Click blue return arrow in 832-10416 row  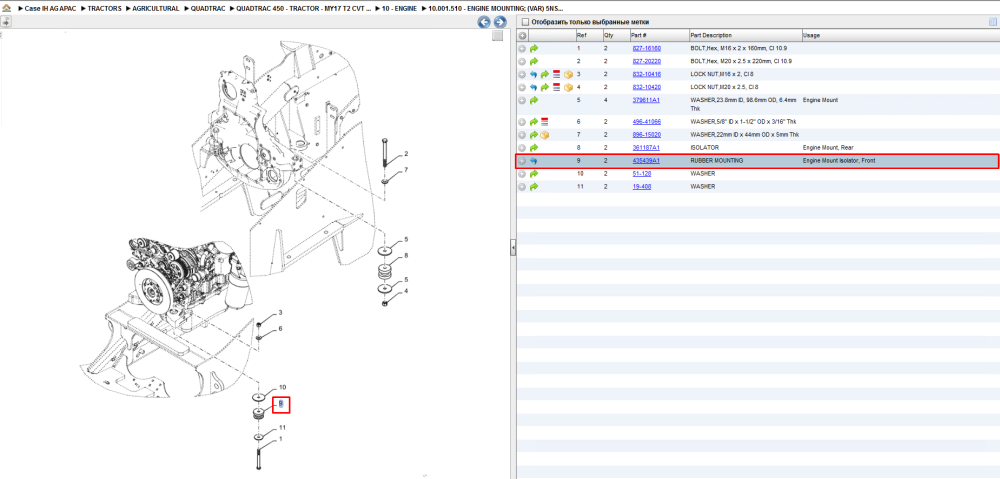pyautogui.click(x=534, y=74)
